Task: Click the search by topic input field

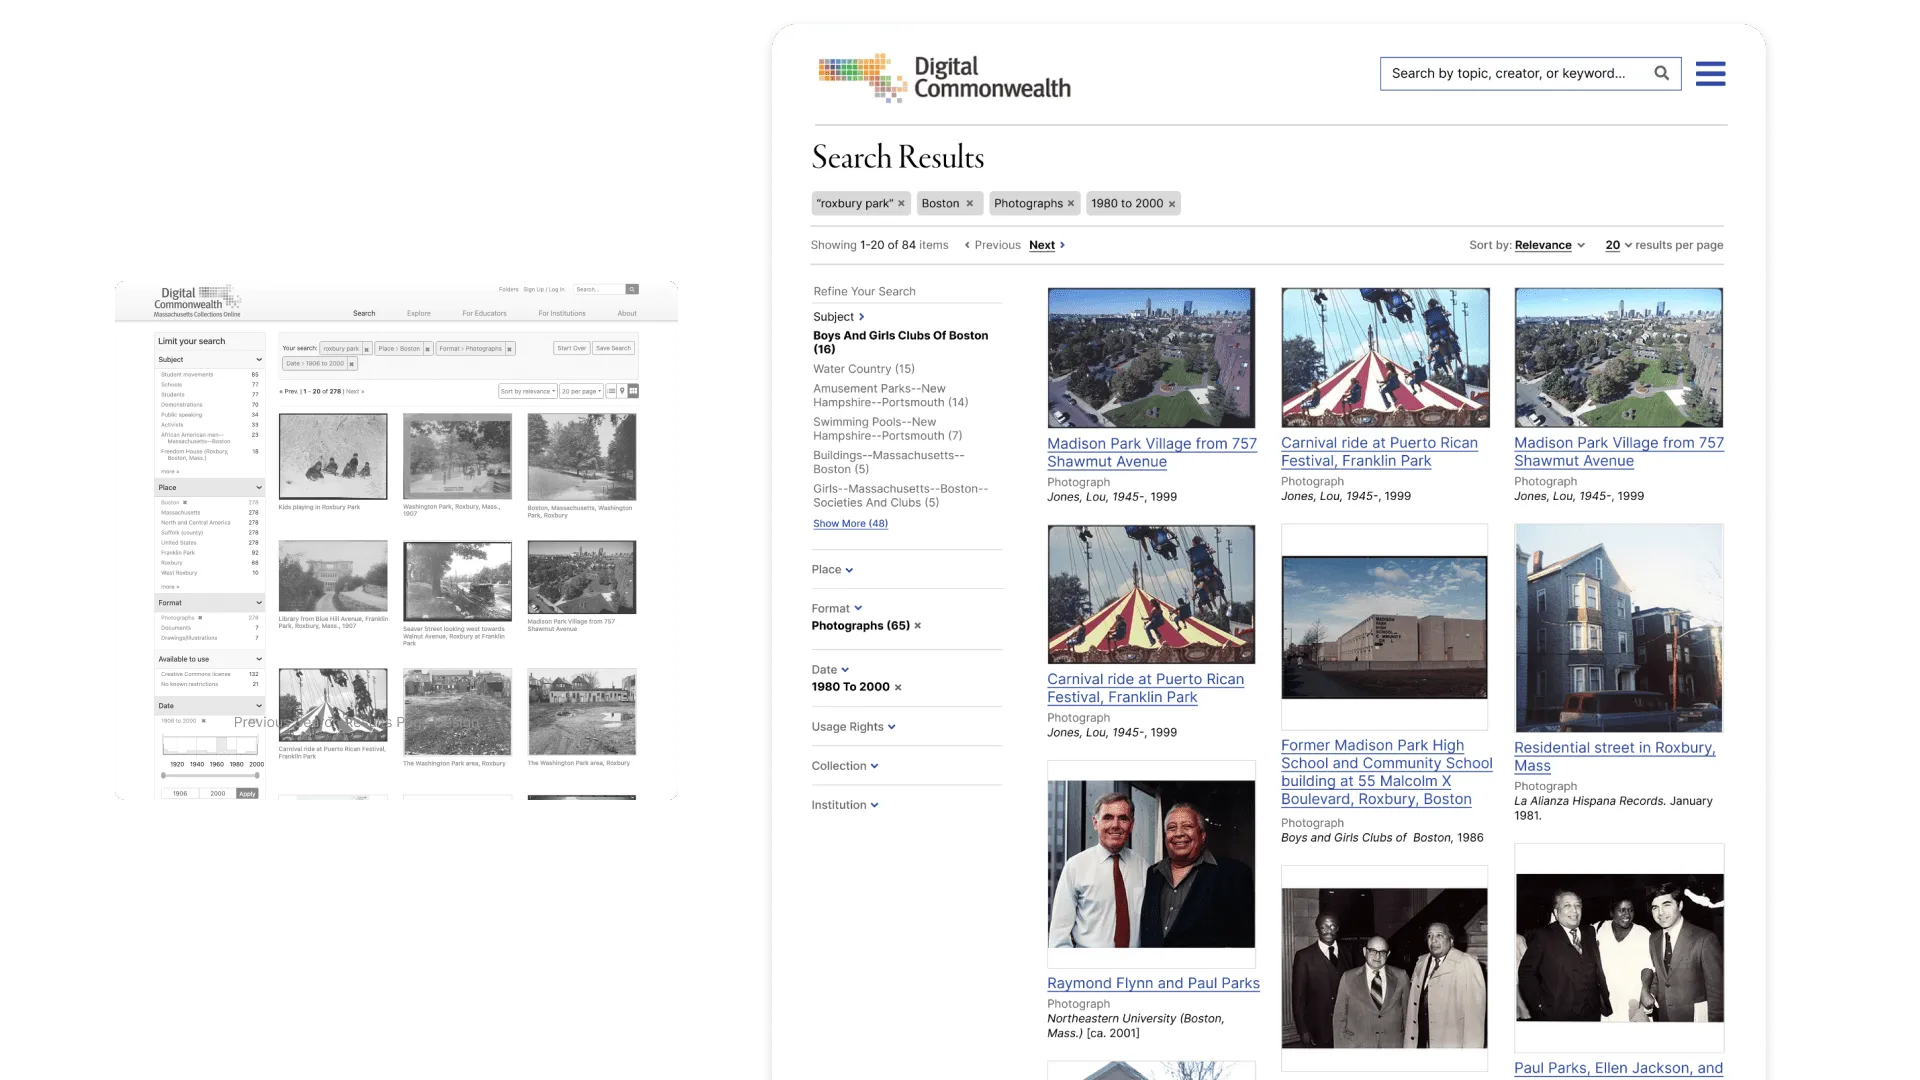Action: pos(1510,73)
